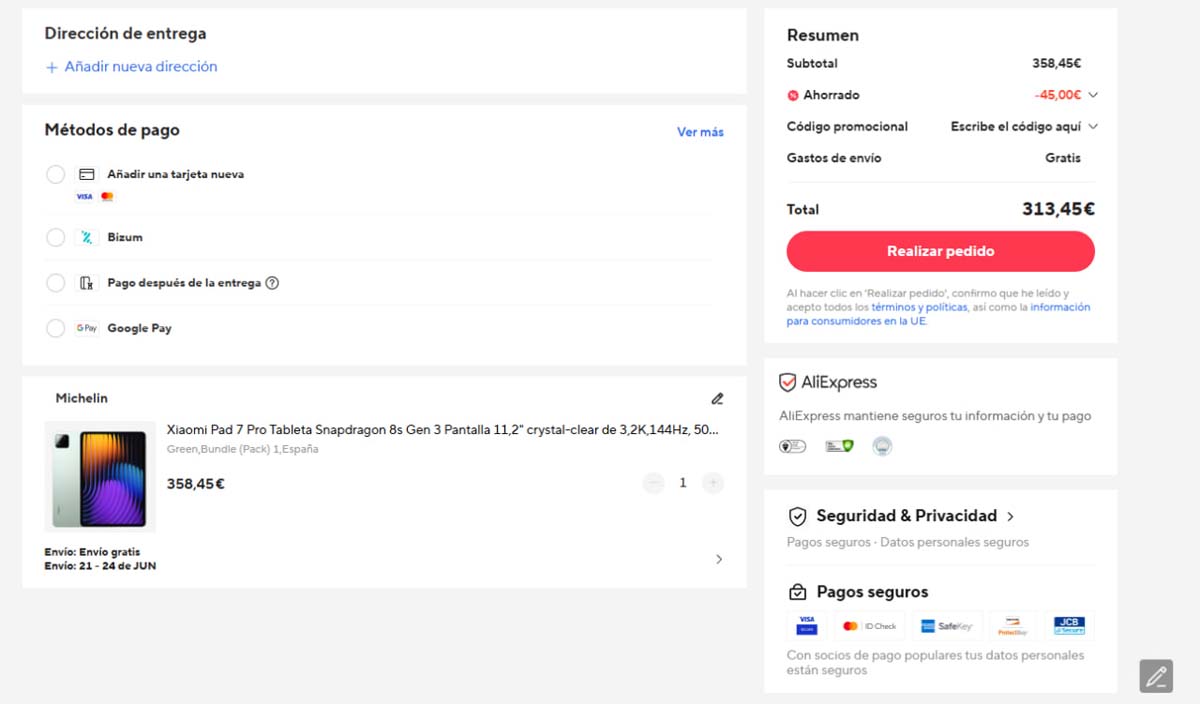Click the Realizar pedido button
The height and width of the screenshot is (704, 1200).
click(941, 251)
